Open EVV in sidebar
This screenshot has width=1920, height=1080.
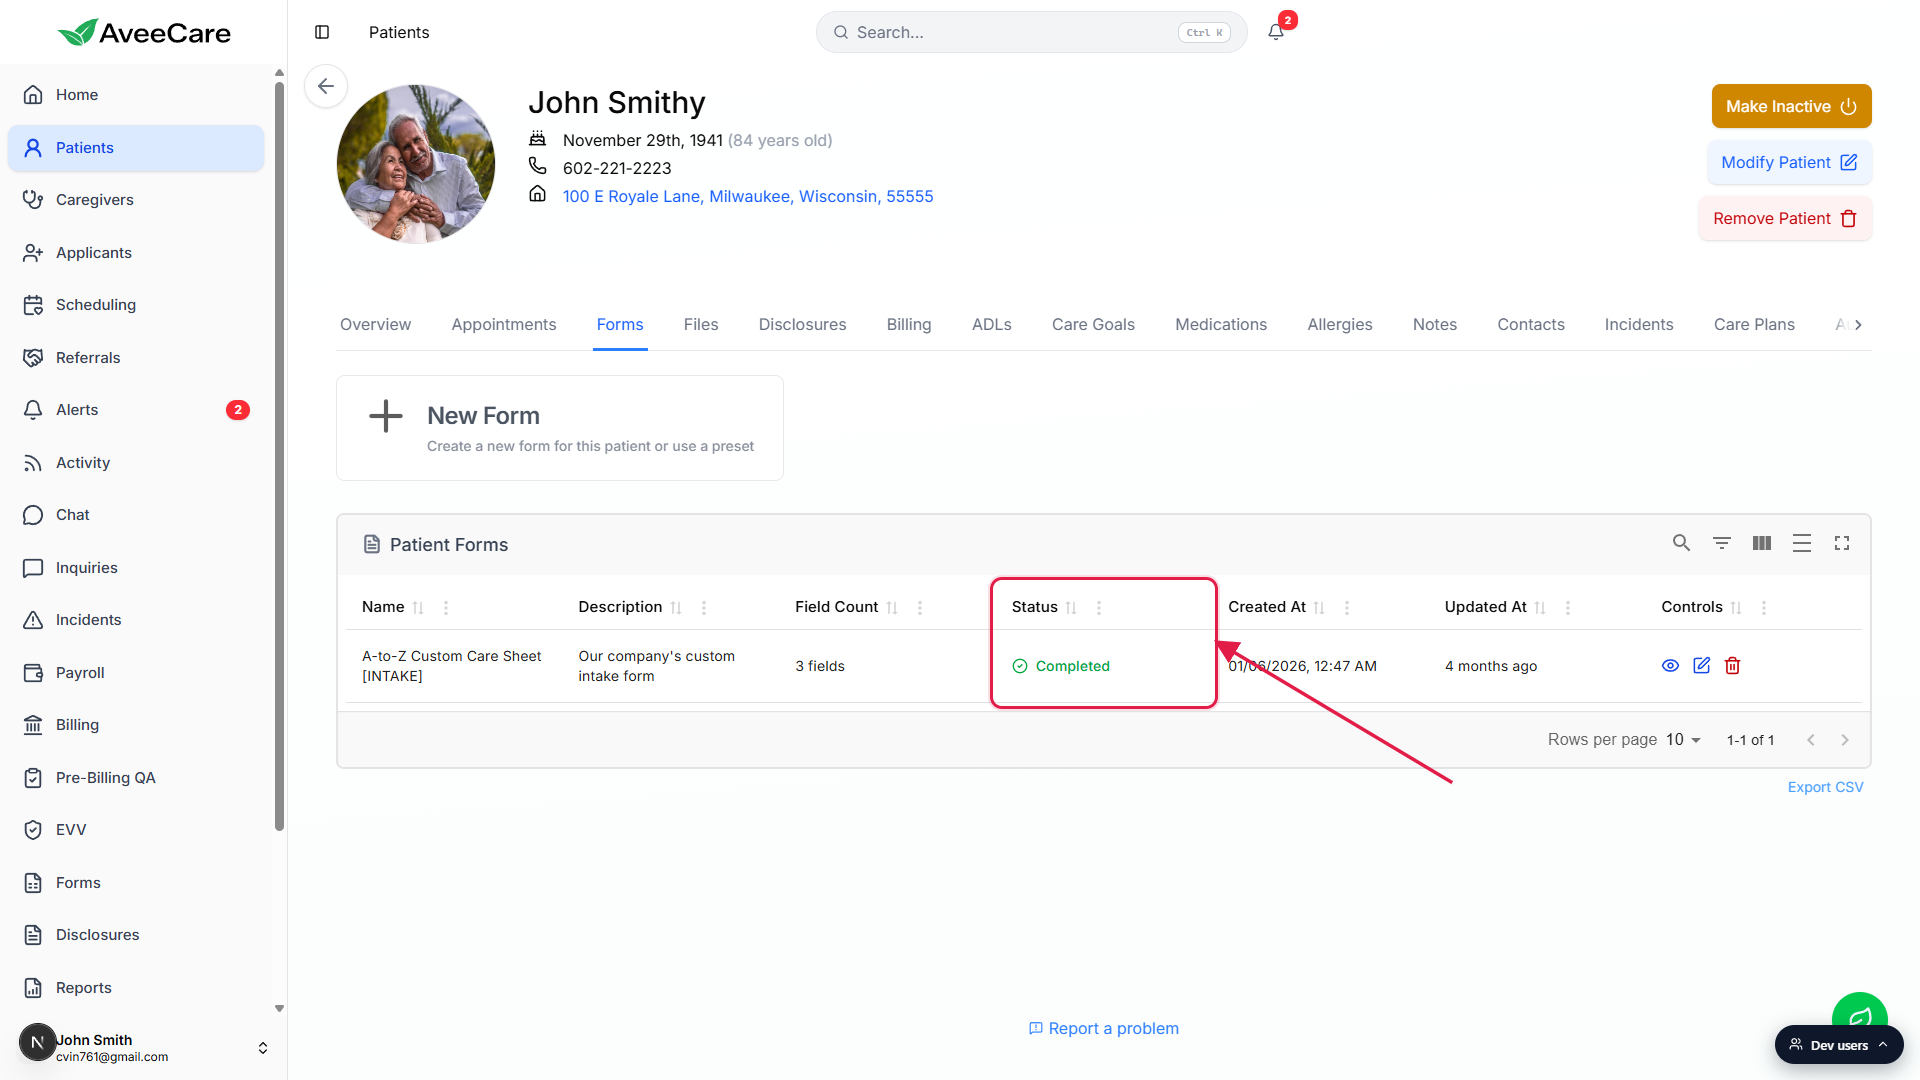[x=136, y=830]
